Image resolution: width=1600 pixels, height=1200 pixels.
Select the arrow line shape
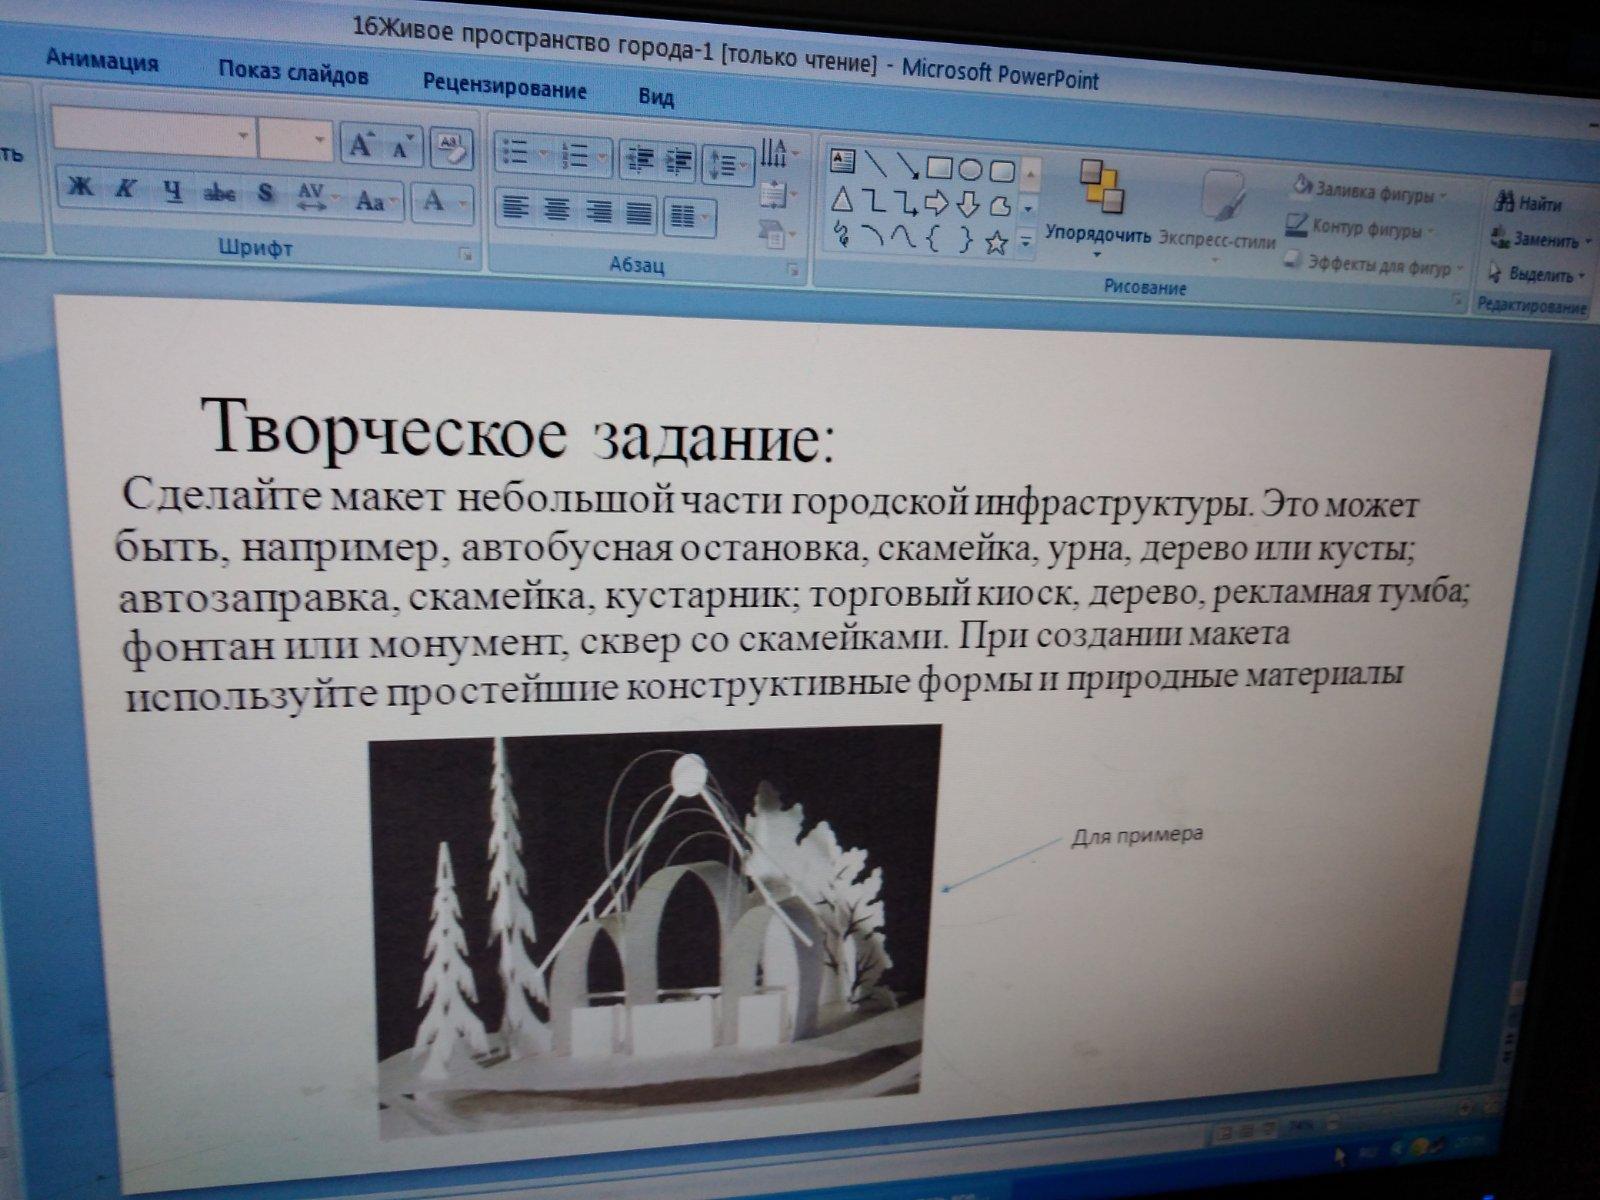[x=907, y=164]
